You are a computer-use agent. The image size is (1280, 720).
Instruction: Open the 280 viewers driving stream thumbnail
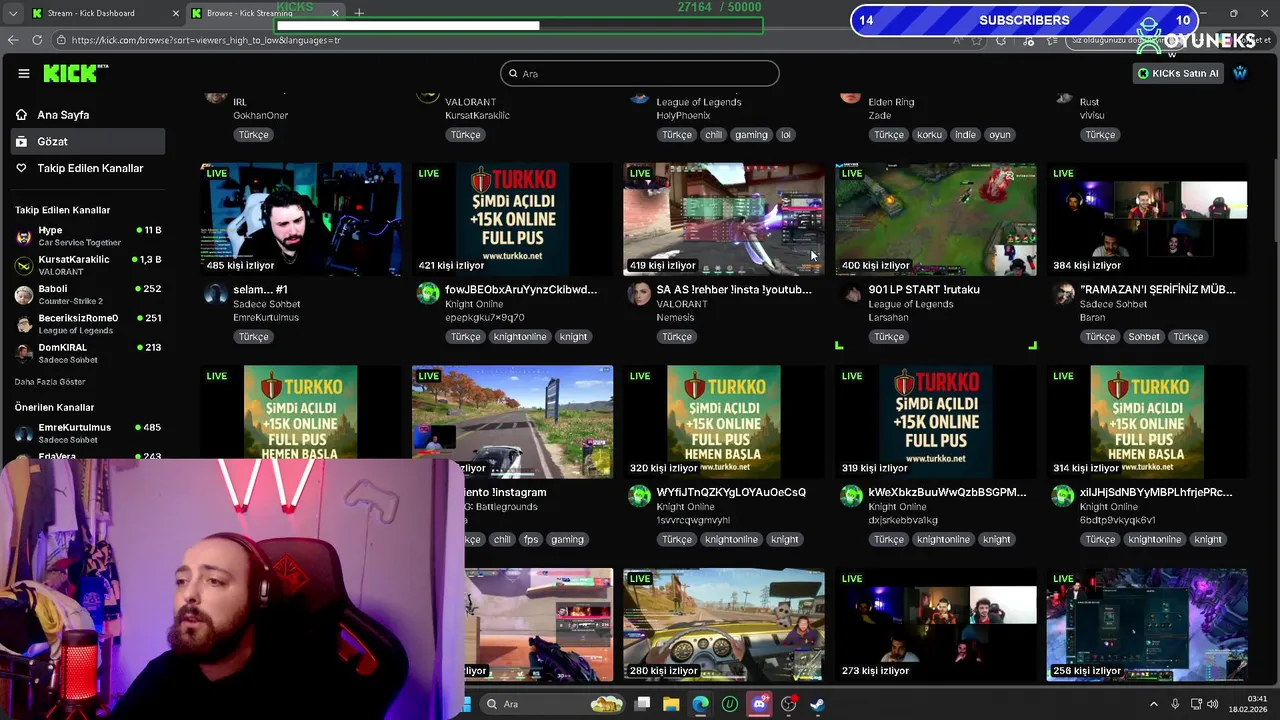pyautogui.click(x=724, y=625)
